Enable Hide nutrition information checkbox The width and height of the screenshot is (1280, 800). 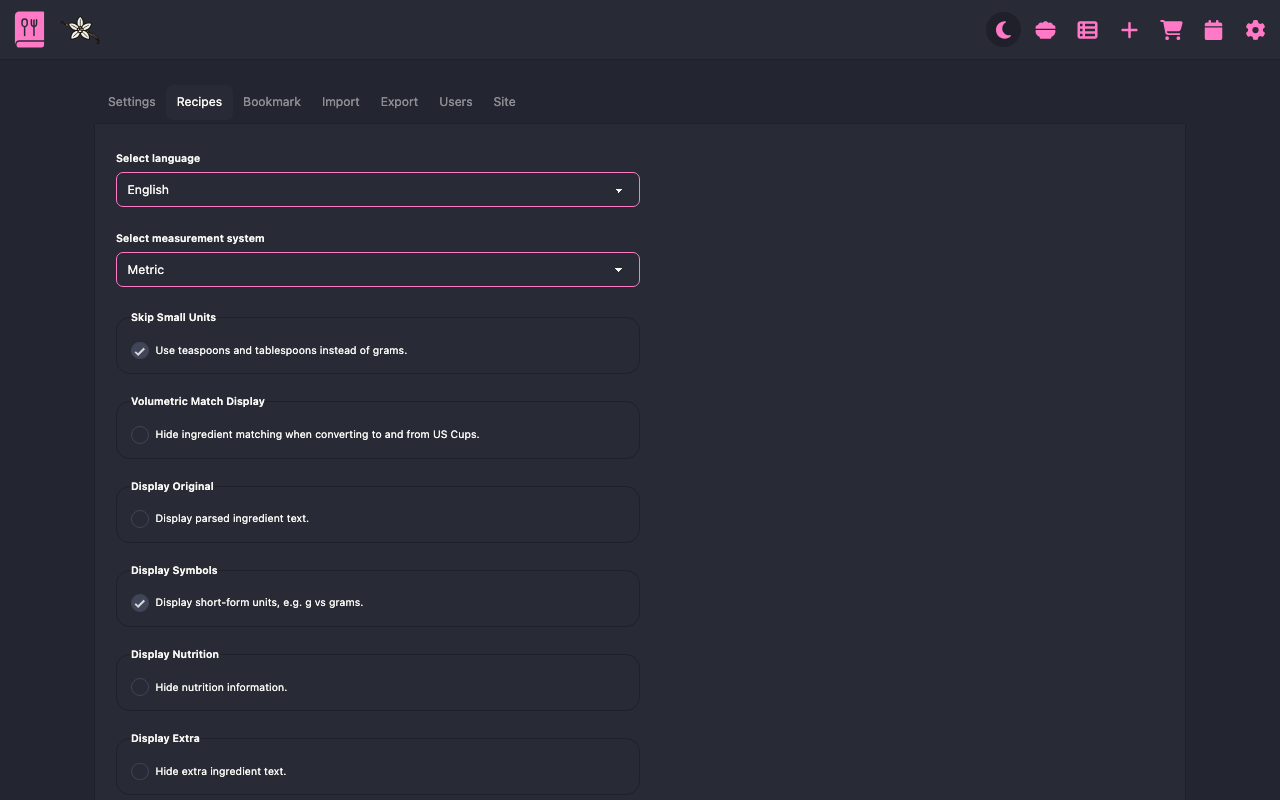tap(140, 687)
